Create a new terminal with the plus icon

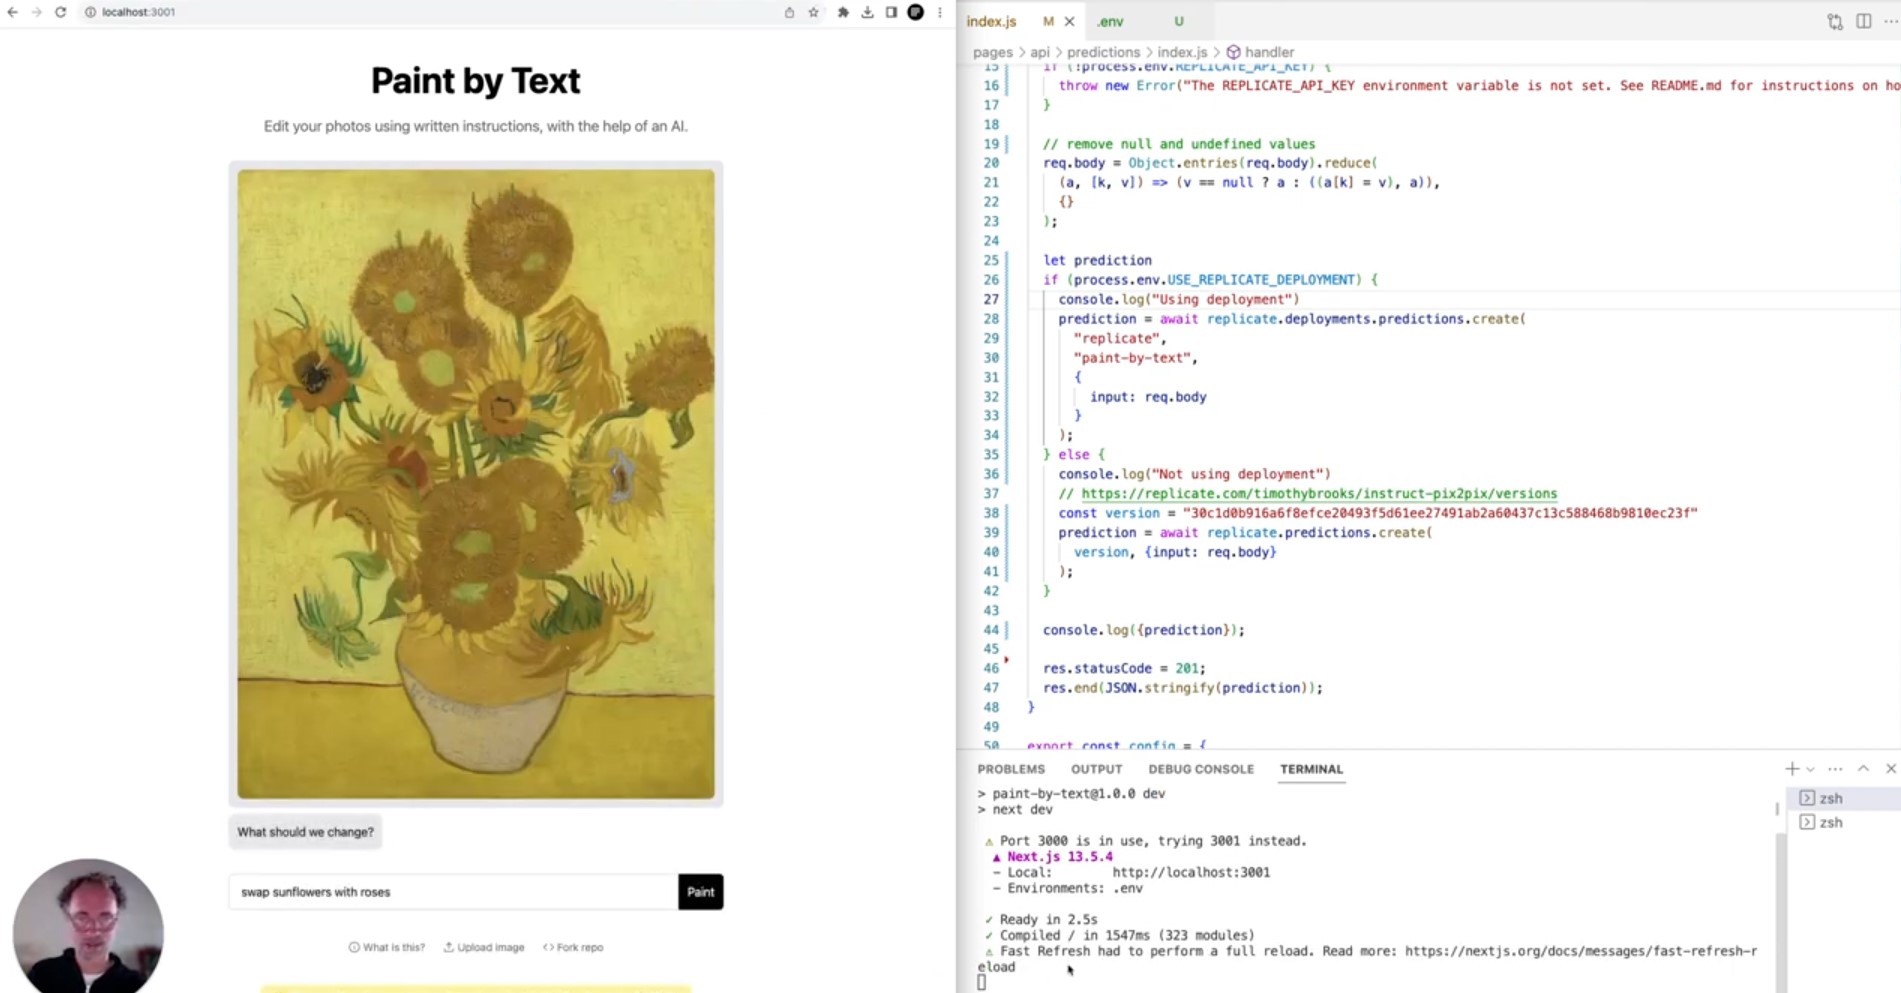1791,769
